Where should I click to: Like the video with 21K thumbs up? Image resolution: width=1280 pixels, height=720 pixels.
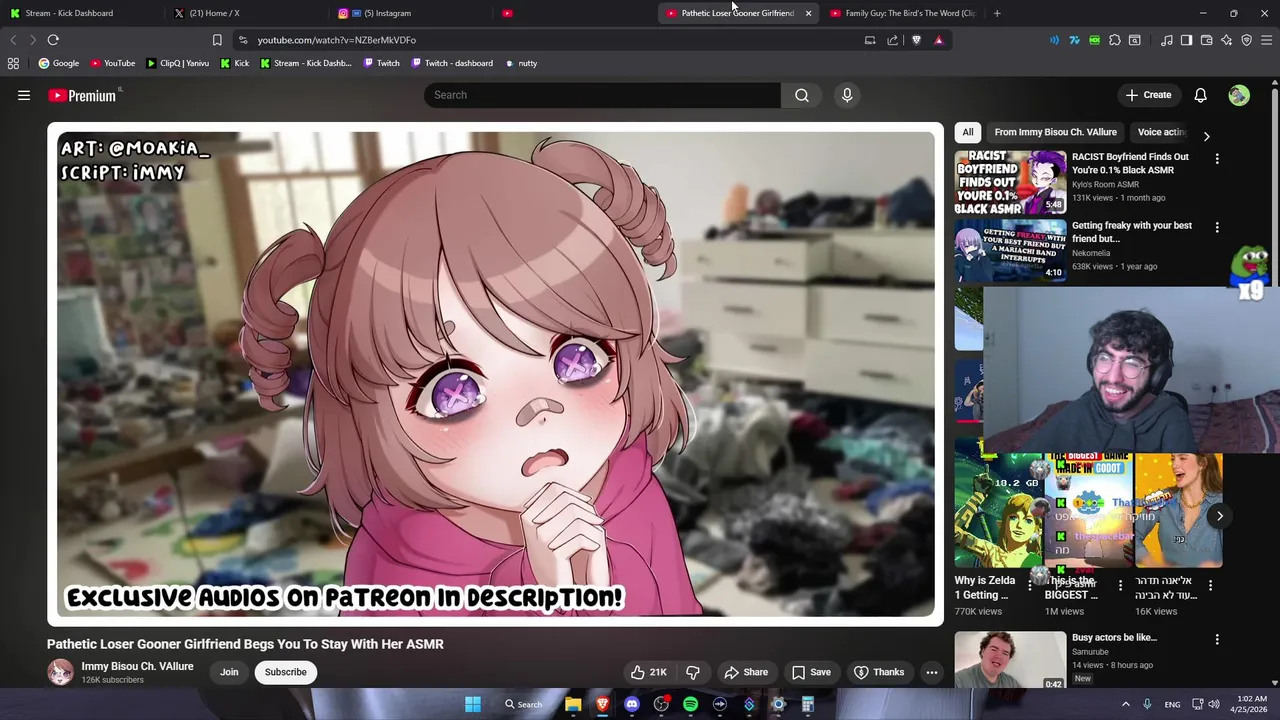[648, 672]
